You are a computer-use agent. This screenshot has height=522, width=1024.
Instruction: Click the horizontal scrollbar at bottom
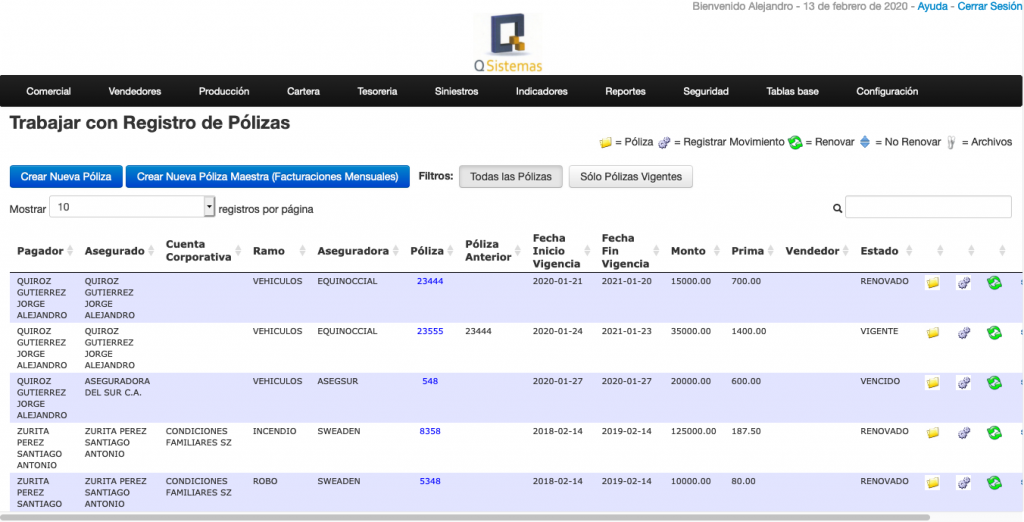[465, 517]
